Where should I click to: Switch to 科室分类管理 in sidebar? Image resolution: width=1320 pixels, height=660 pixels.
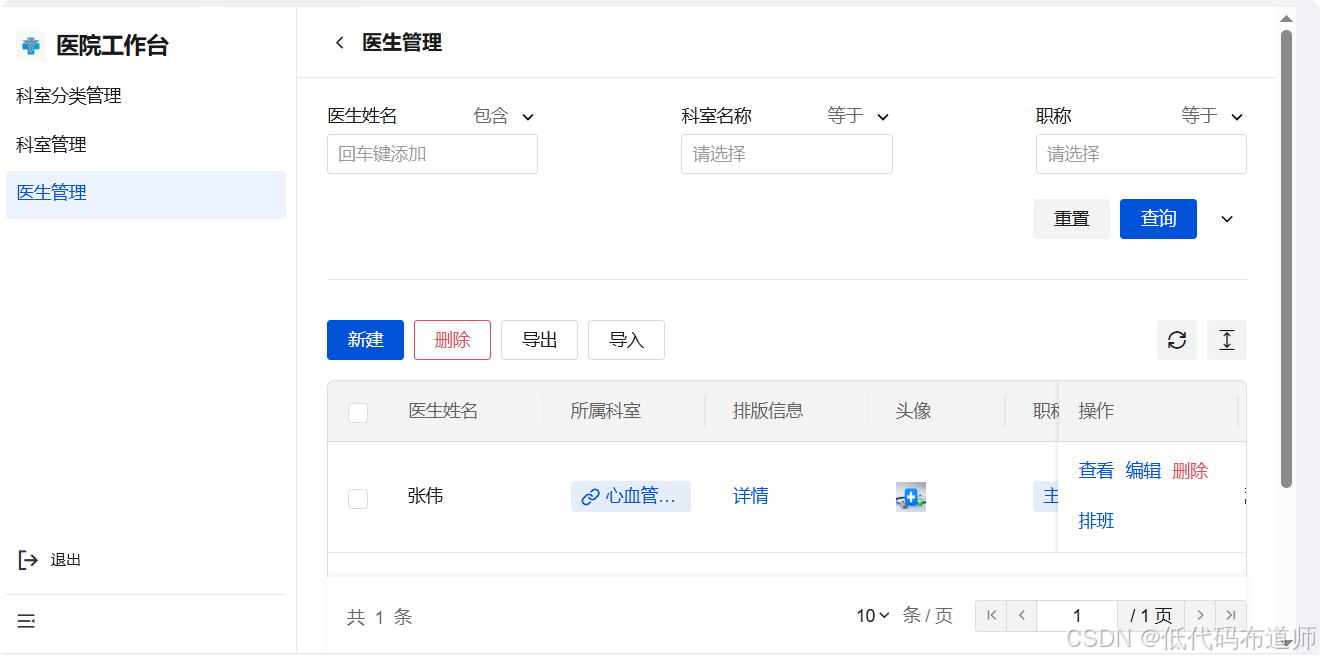pyautogui.click(x=68, y=96)
